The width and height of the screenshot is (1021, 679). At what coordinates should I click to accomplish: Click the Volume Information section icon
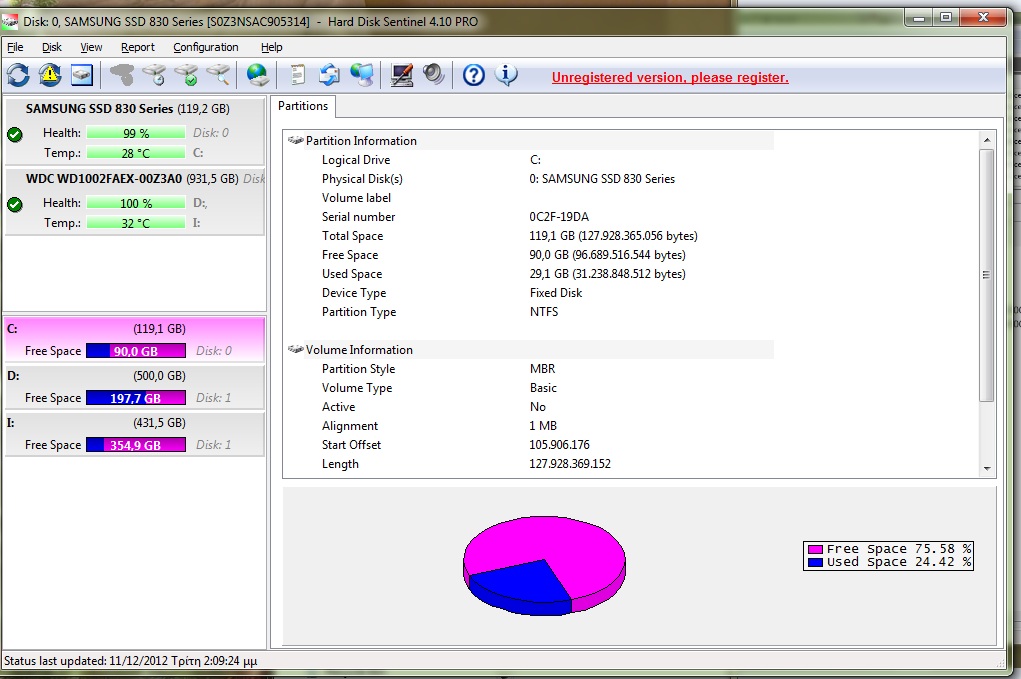pyautogui.click(x=296, y=350)
